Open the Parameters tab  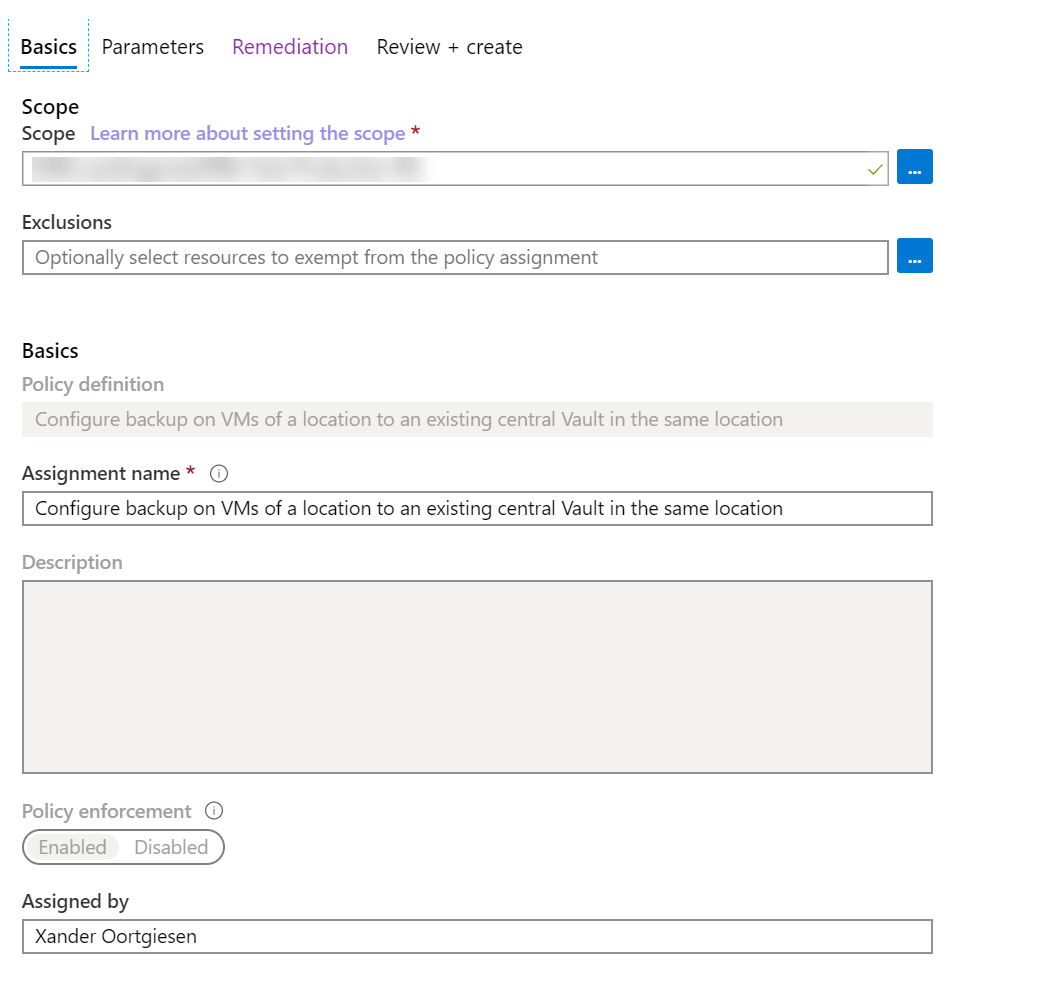tap(152, 47)
